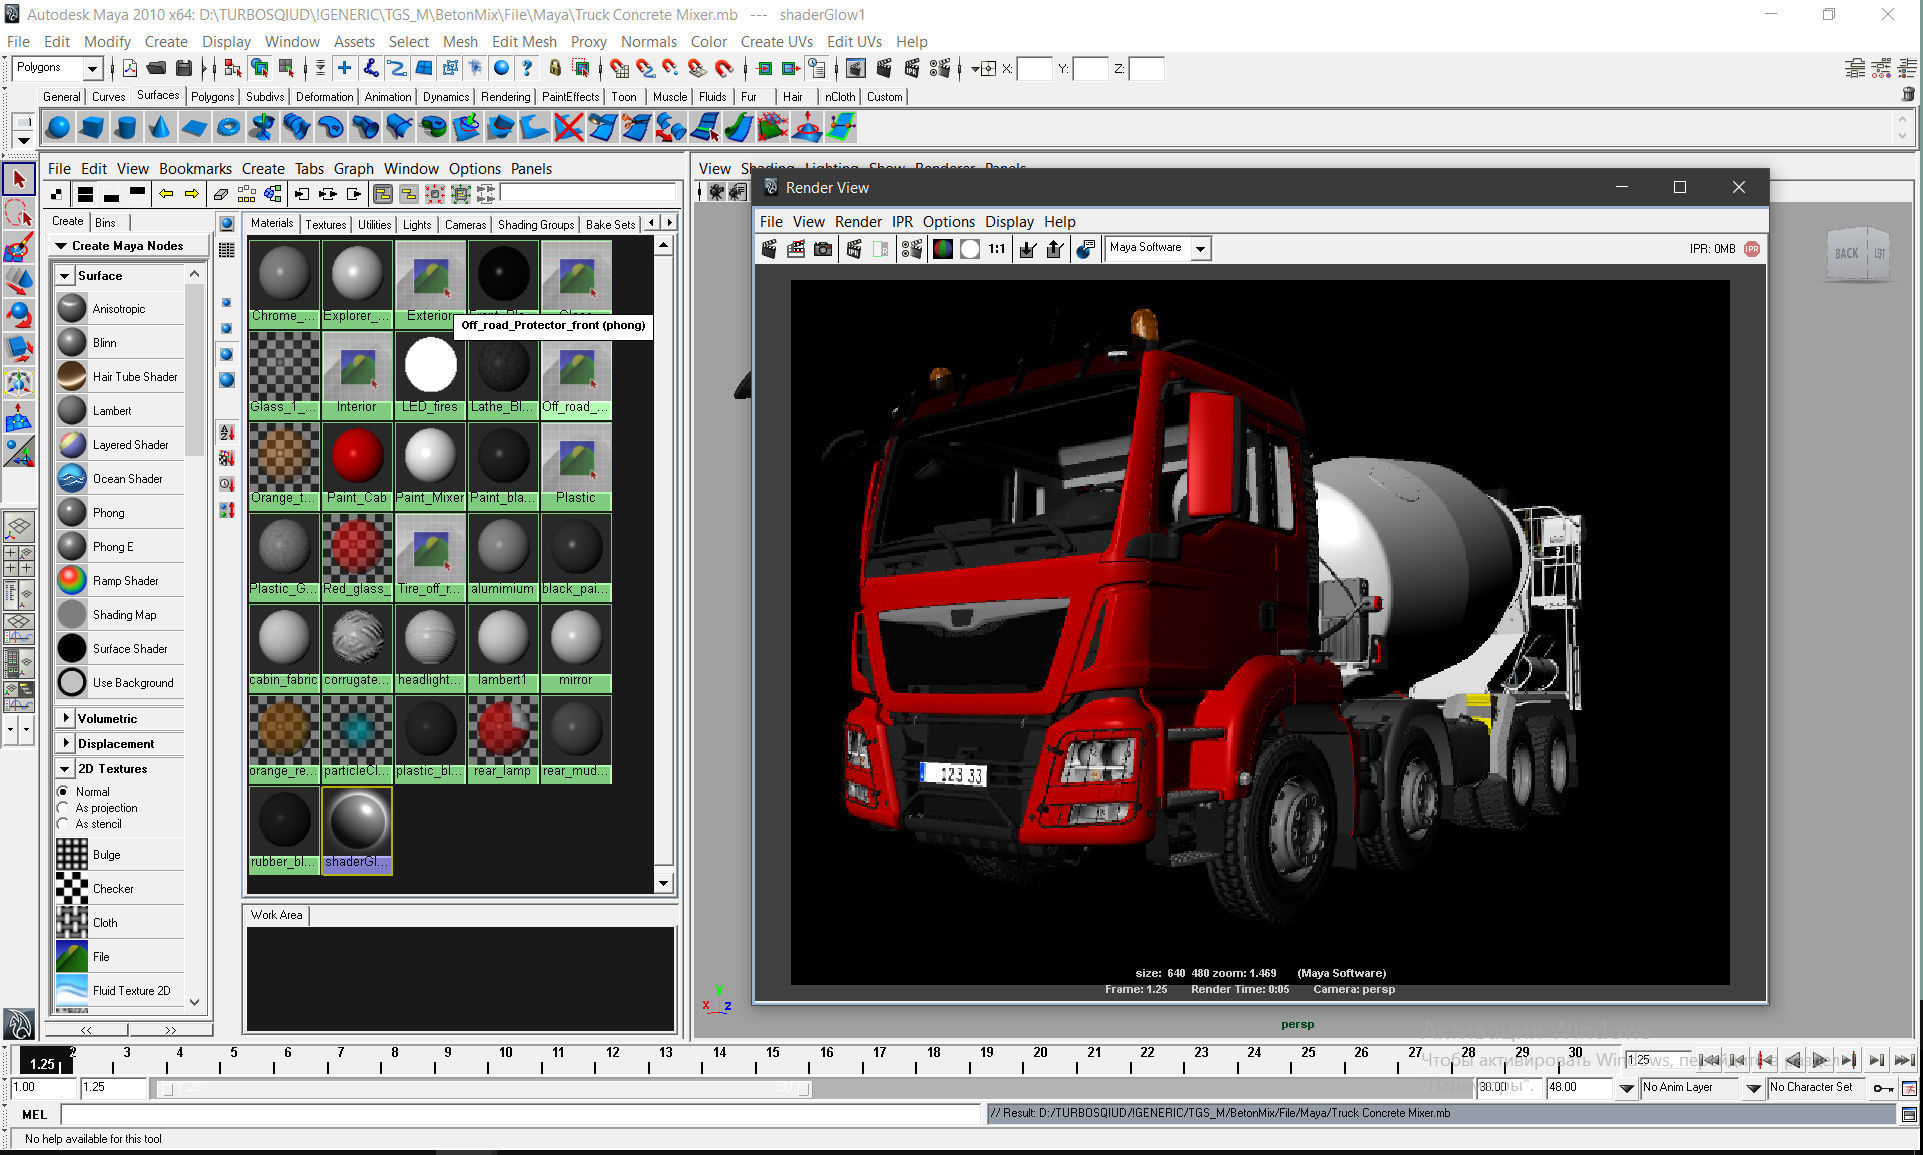The image size is (1923, 1155).
Task: Click the NURBS cone shelf icon
Action: tap(160, 127)
